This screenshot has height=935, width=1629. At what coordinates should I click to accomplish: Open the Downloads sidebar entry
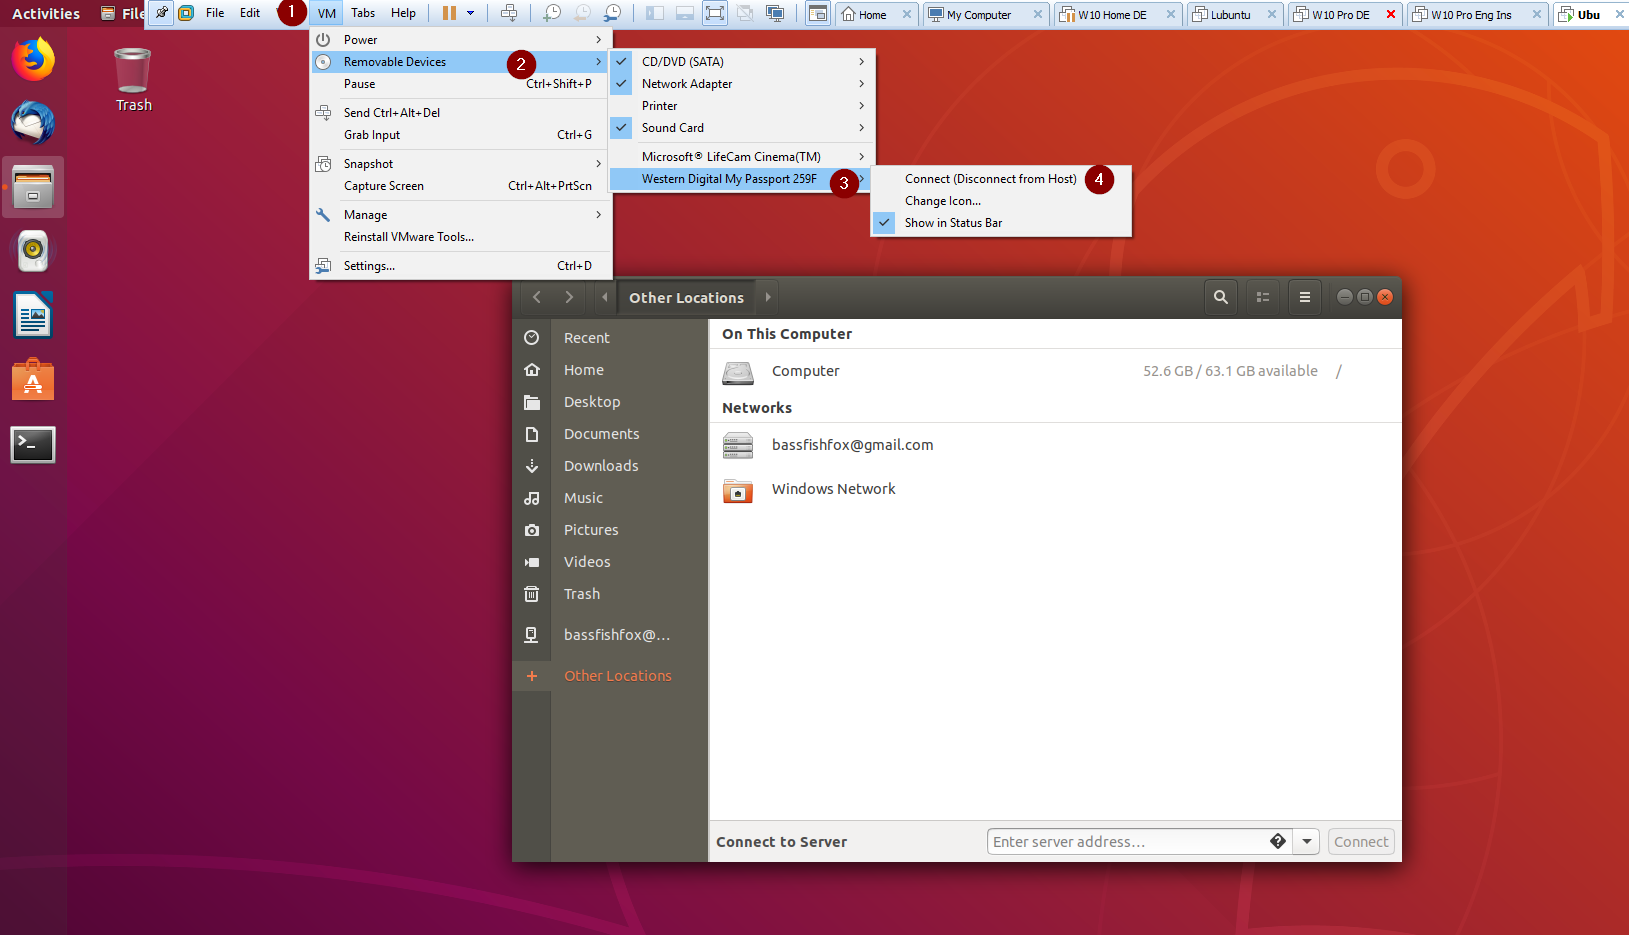pyautogui.click(x=601, y=466)
